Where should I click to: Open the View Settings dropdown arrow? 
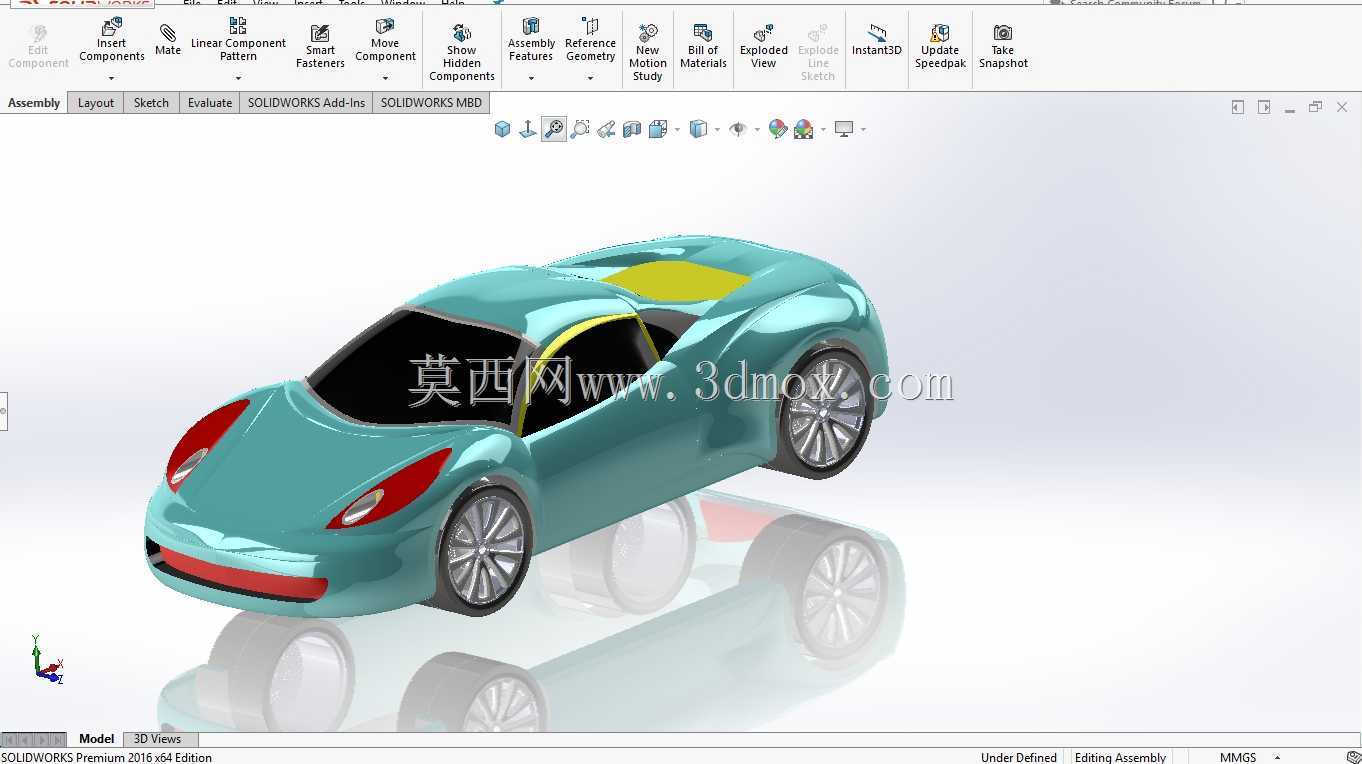pyautogui.click(x=863, y=129)
